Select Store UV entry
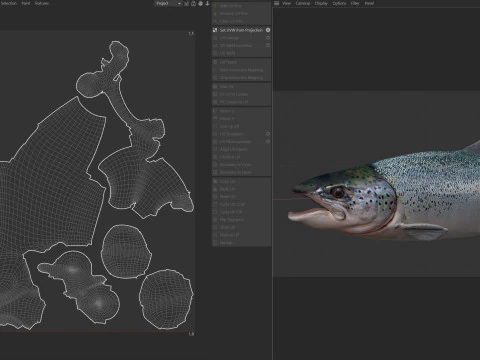Viewport: 480px width, 360px height. point(242,227)
